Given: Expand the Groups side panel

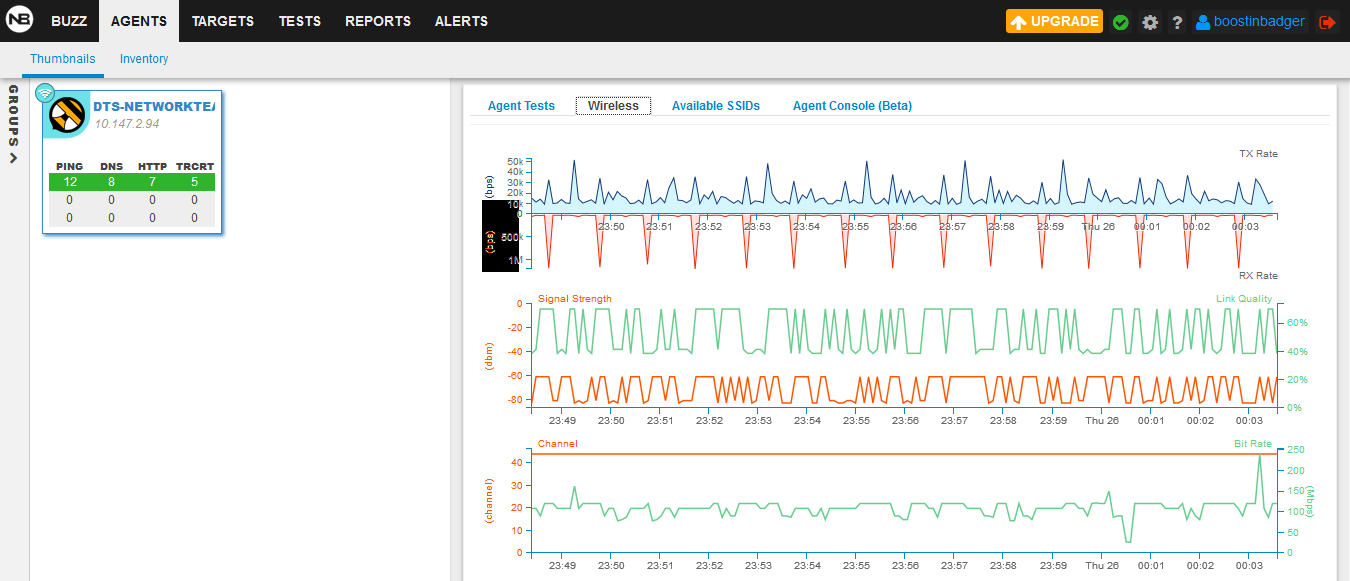Looking at the screenshot, I should tap(14, 124).
